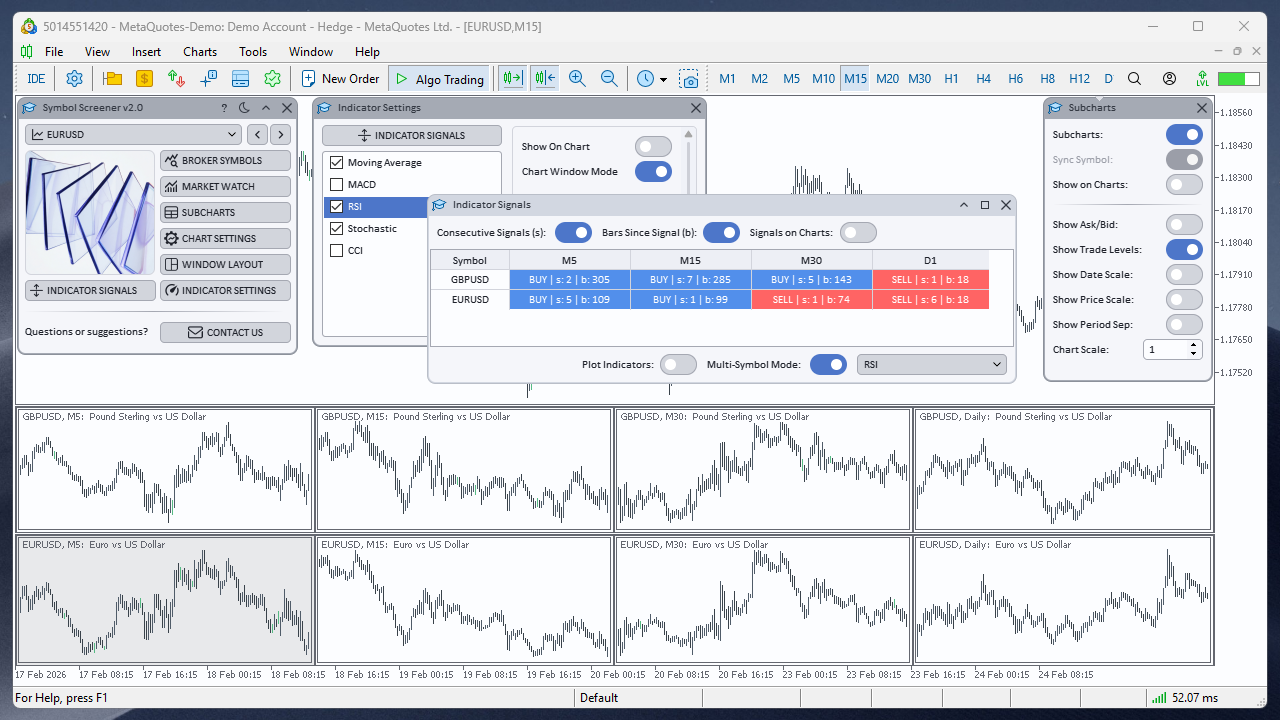
Task: Open help question mark in Symbol Screener
Action: click(224, 108)
